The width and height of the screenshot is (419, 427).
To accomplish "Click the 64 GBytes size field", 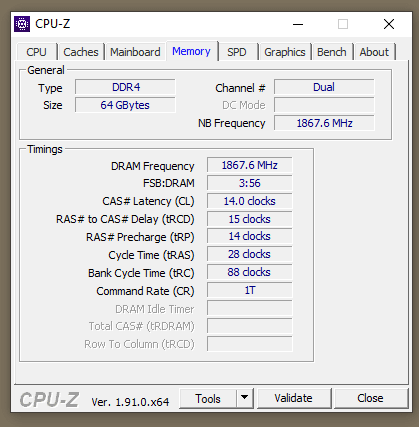I will 125,105.
